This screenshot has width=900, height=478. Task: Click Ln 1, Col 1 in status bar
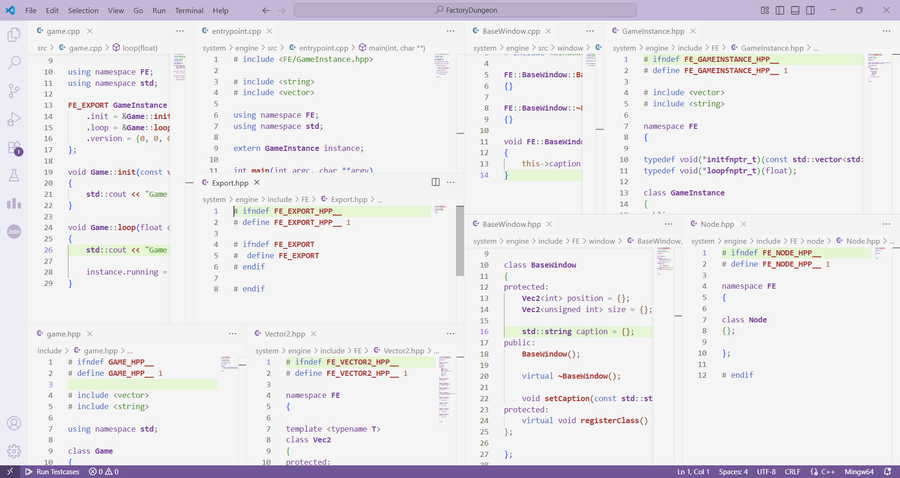pyautogui.click(x=693, y=472)
